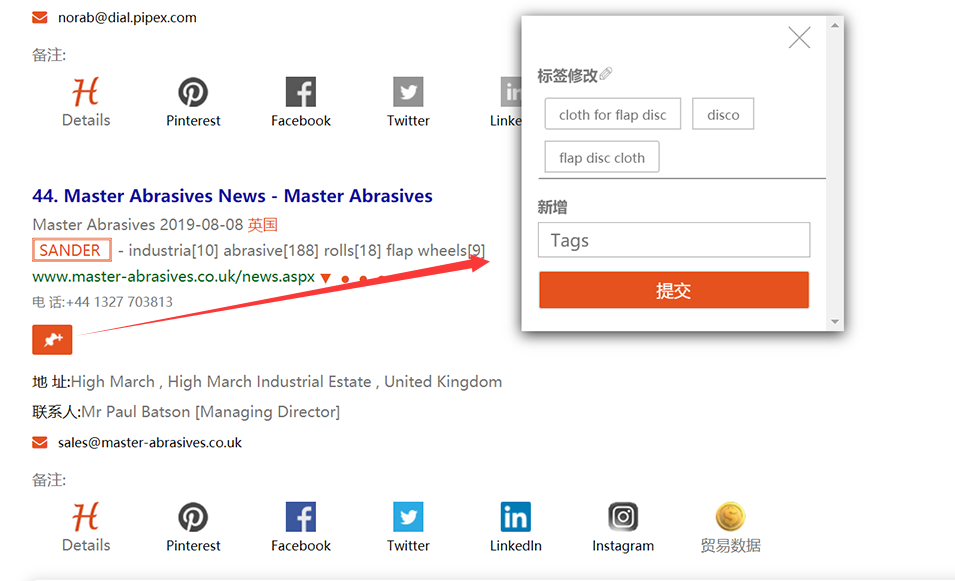Click norab@dial.pipex.com email address
Image resolution: width=955 pixels, height=581 pixels.
(127, 18)
